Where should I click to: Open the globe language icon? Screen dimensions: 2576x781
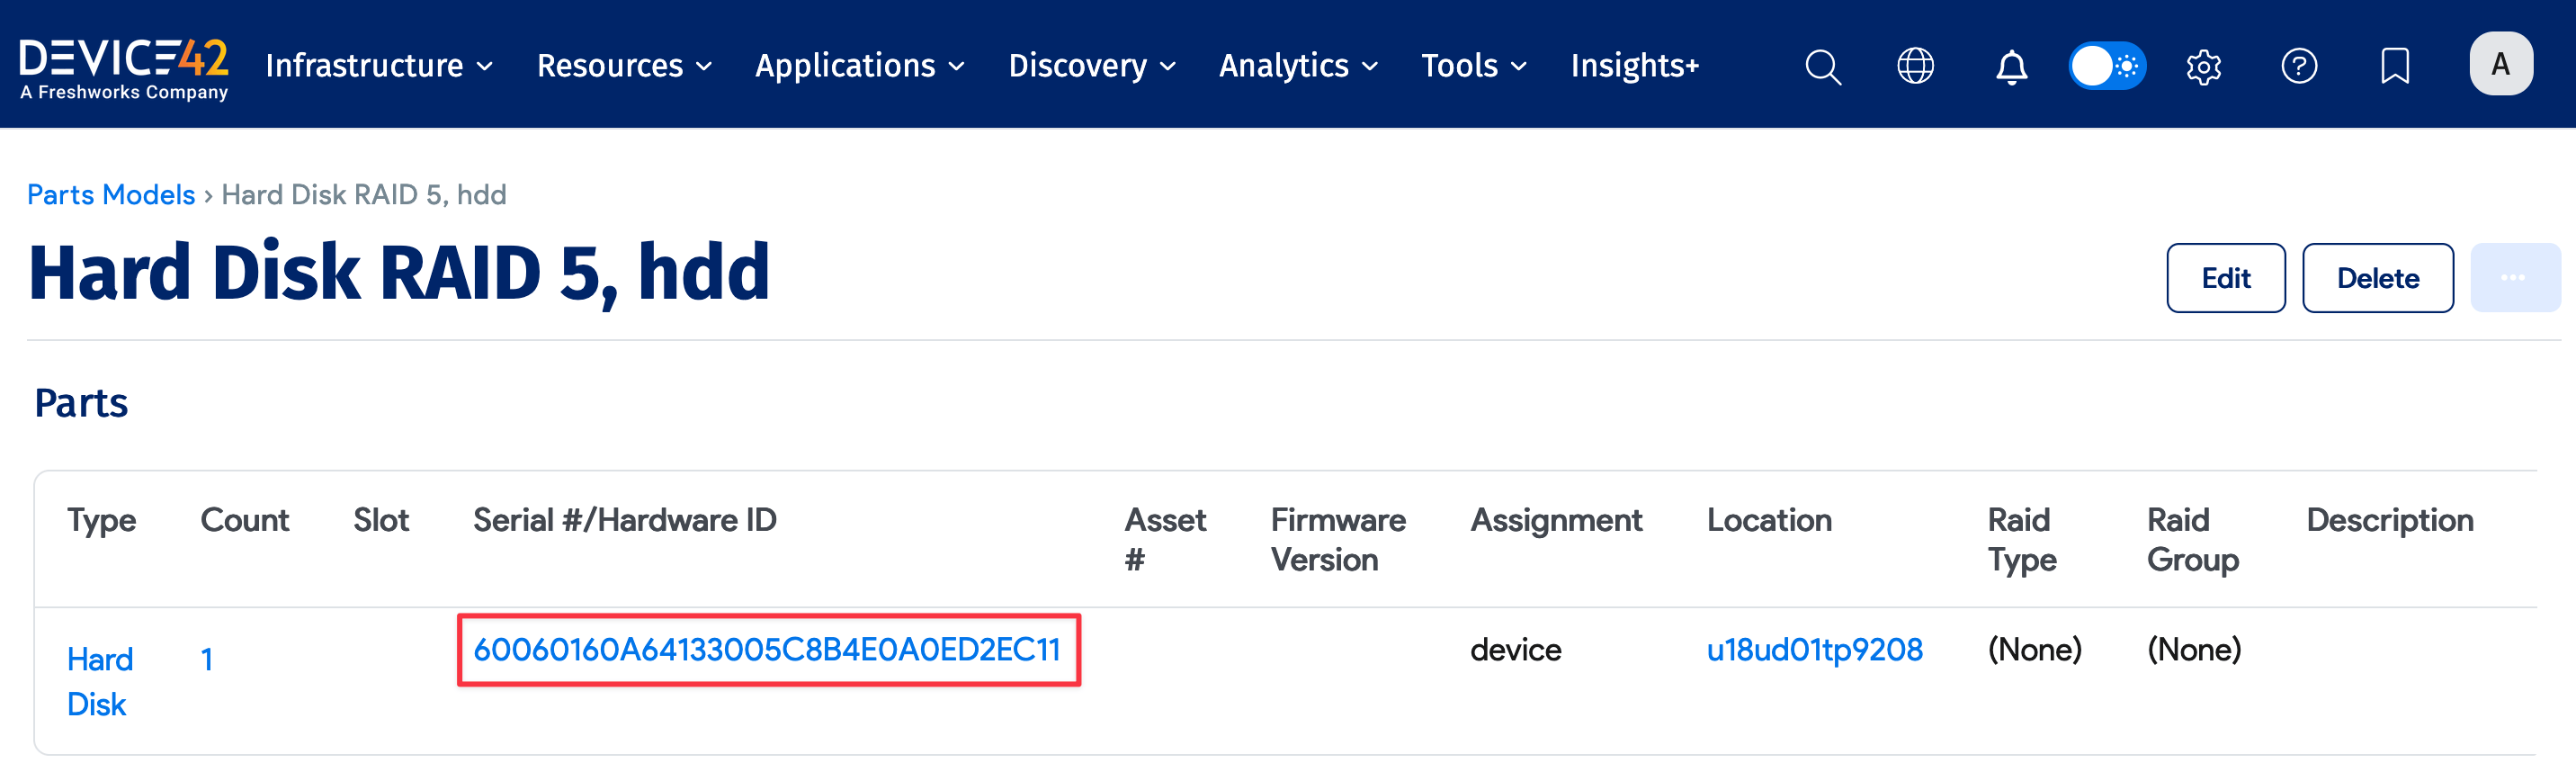pos(1915,66)
